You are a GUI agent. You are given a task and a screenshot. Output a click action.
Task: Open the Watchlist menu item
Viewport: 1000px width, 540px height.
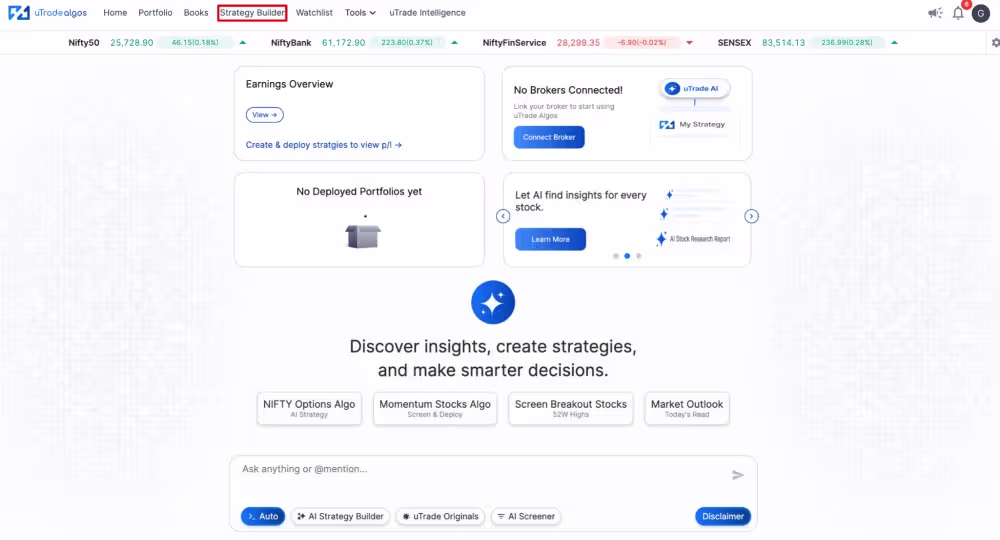[x=314, y=13]
